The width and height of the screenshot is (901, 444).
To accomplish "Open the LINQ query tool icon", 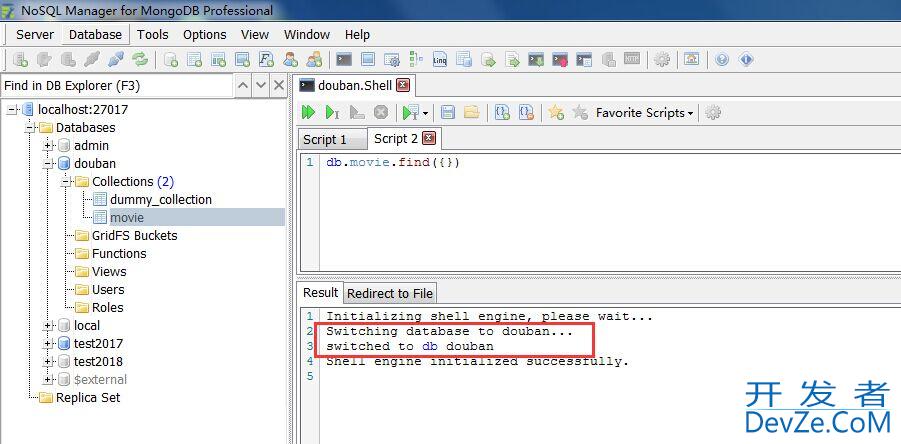I will pyautogui.click(x=440, y=59).
